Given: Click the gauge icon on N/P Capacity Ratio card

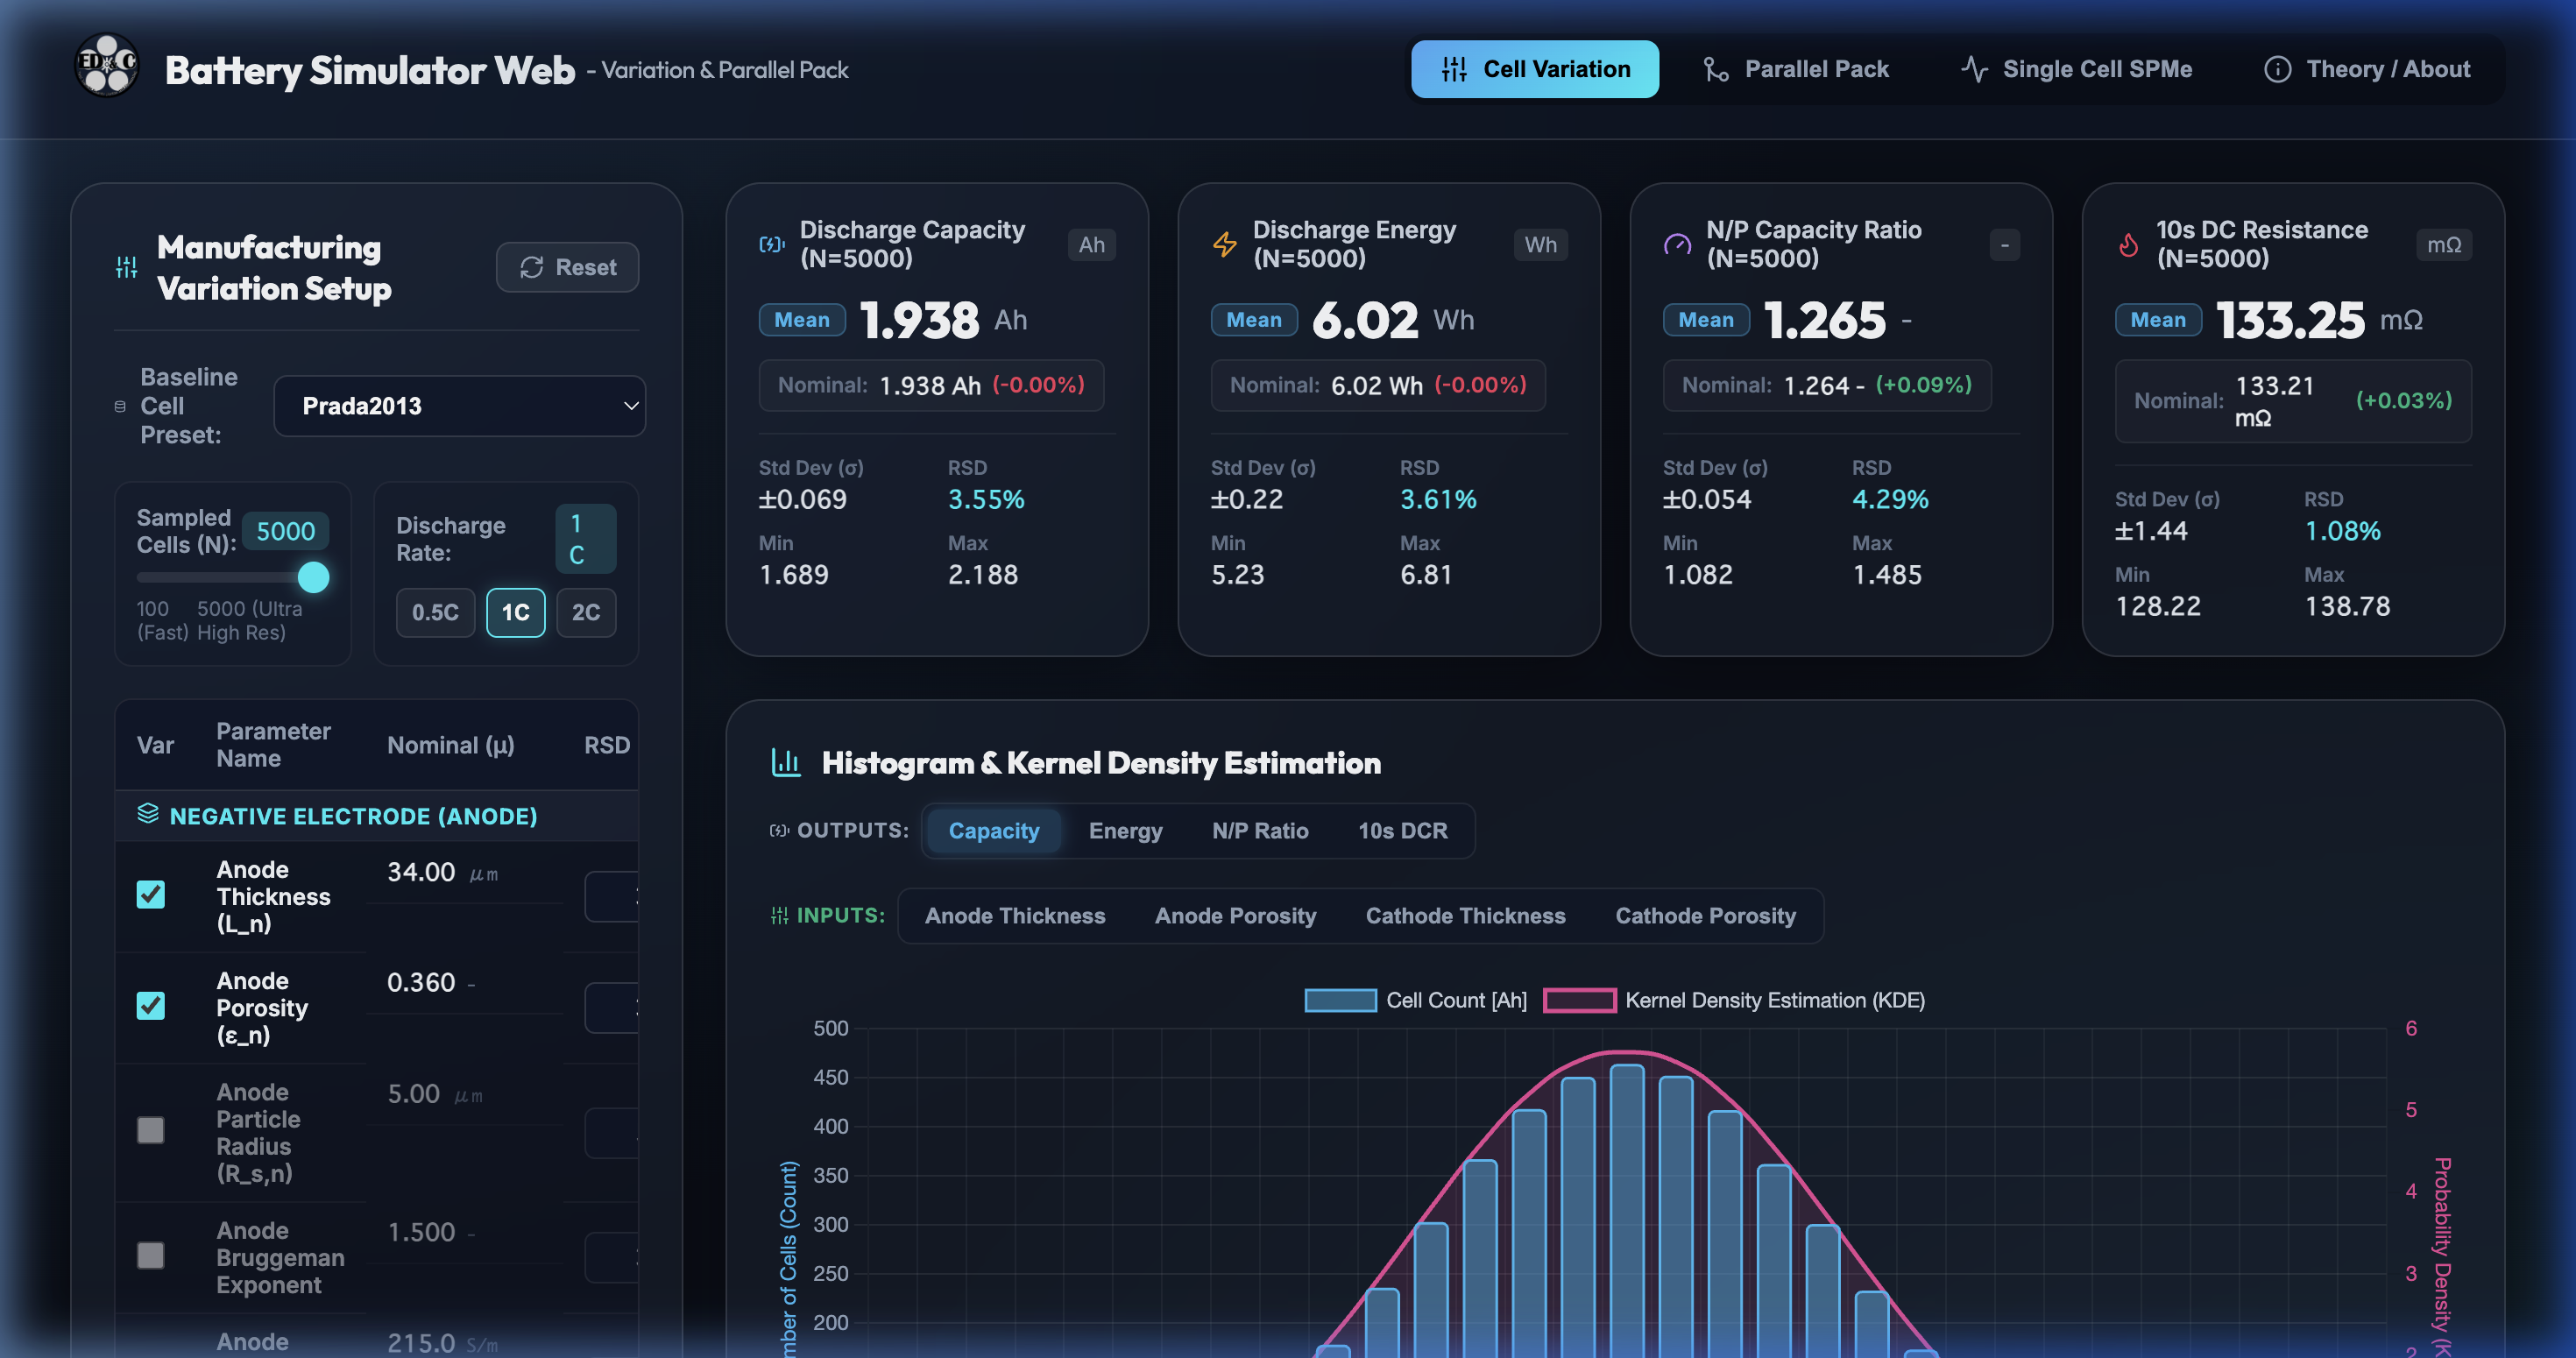Looking at the screenshot, I should tap(1677, 244).
